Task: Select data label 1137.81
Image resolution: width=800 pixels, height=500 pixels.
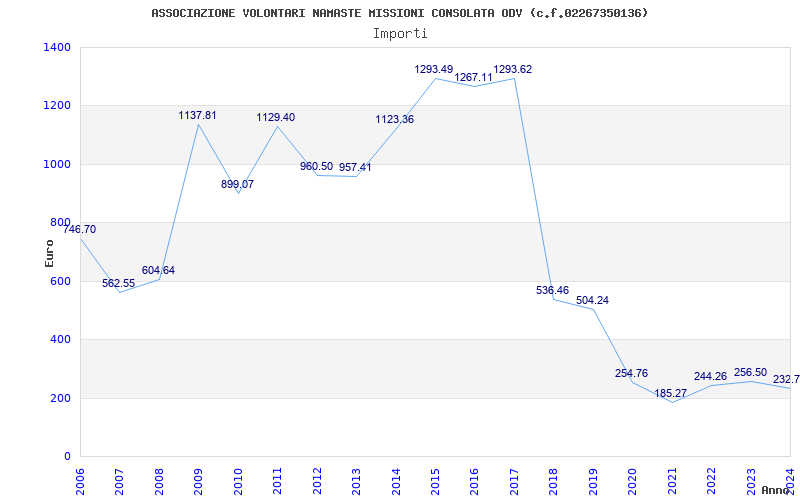Action: pos(197,115)
